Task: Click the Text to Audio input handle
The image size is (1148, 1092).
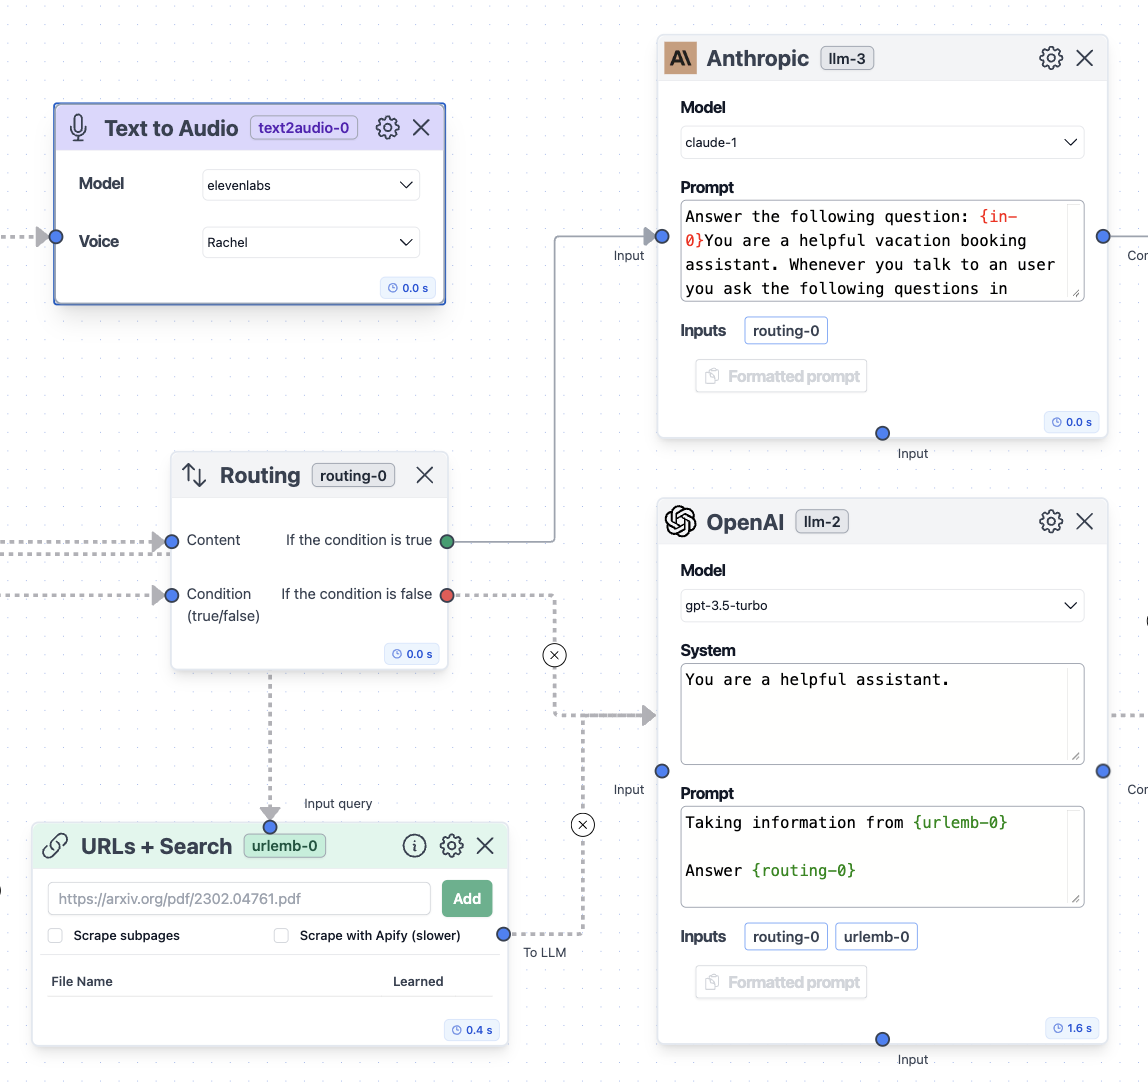Action: (56, 237)
